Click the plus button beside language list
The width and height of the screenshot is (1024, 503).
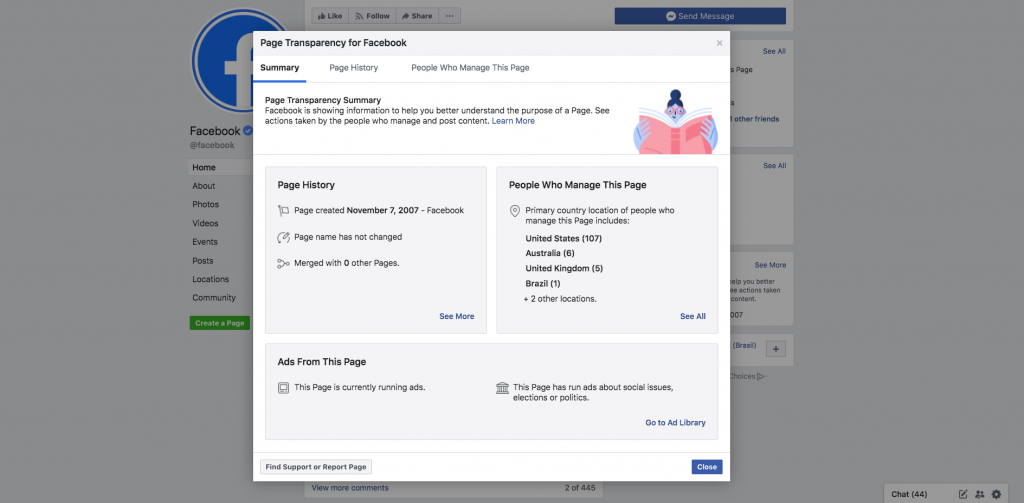(x=776, y=349)
